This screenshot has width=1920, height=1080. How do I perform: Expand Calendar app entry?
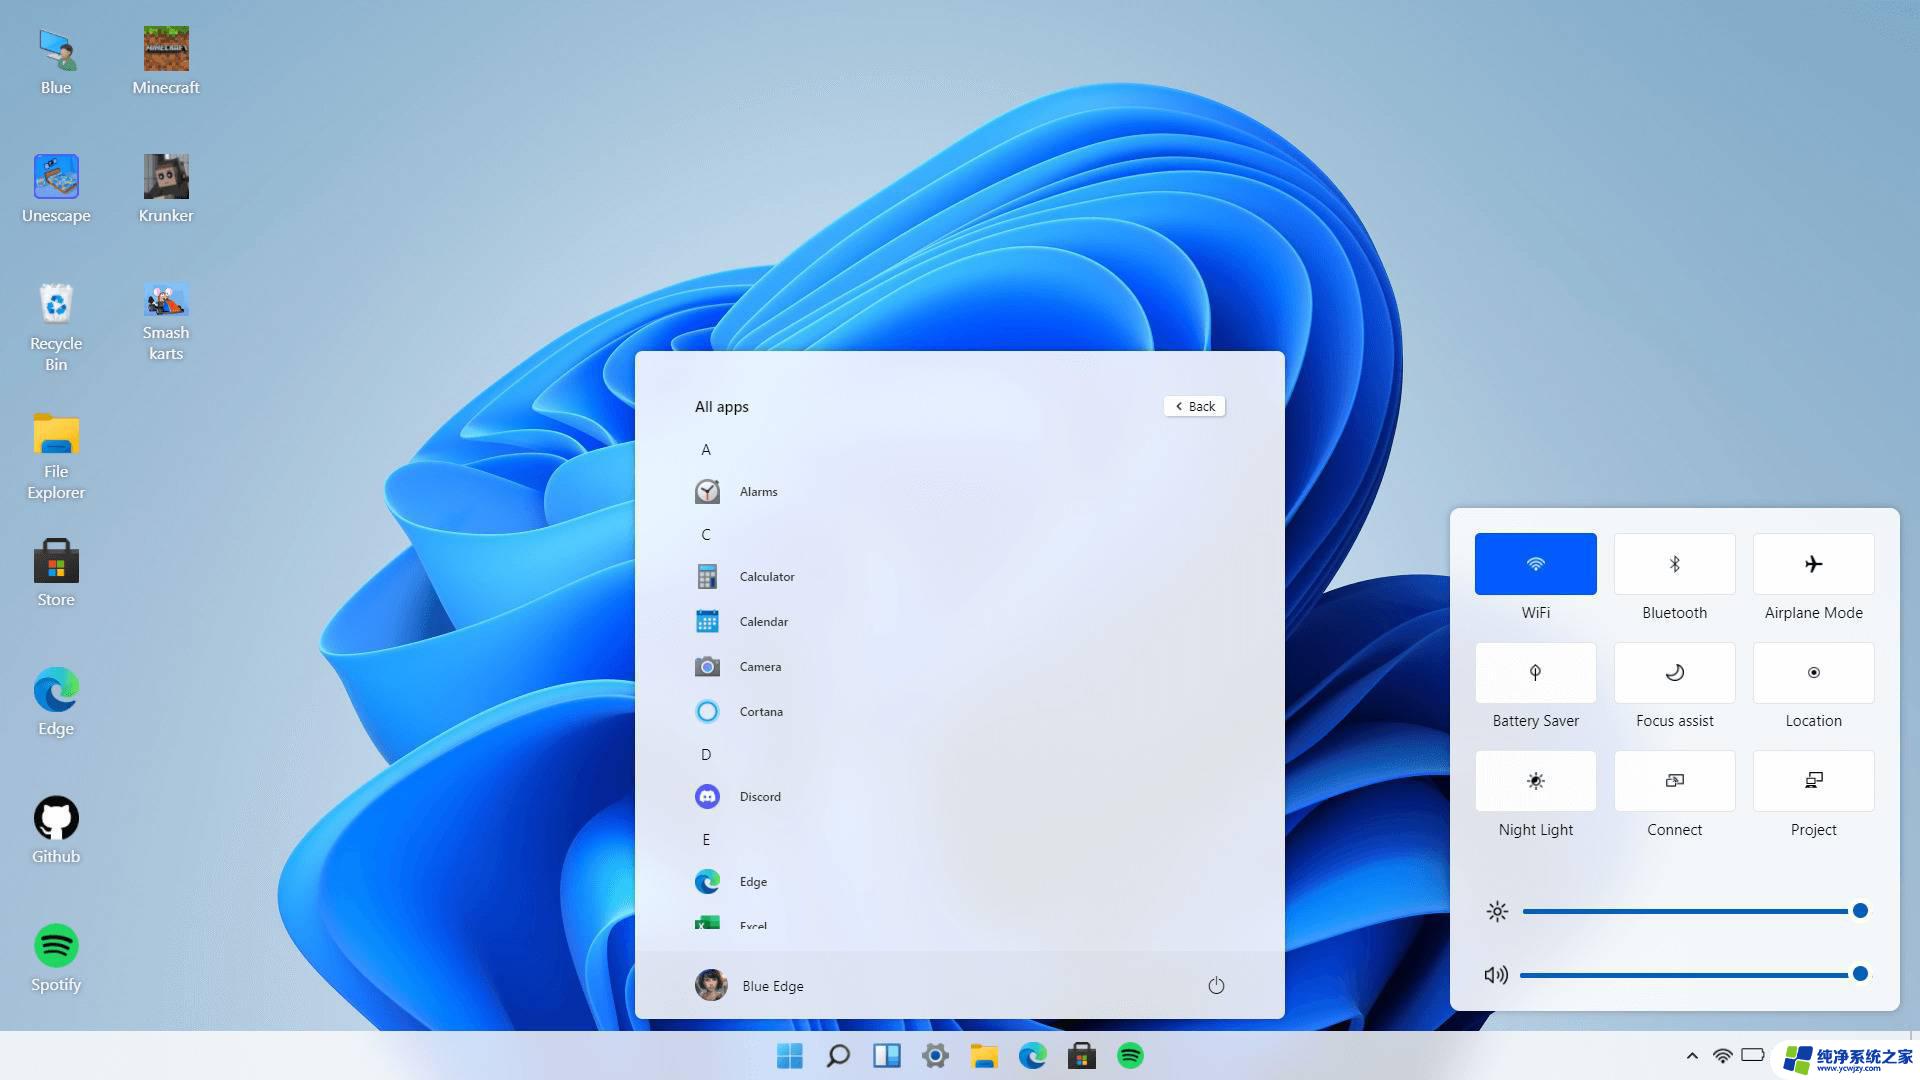[x=960, y=620]
